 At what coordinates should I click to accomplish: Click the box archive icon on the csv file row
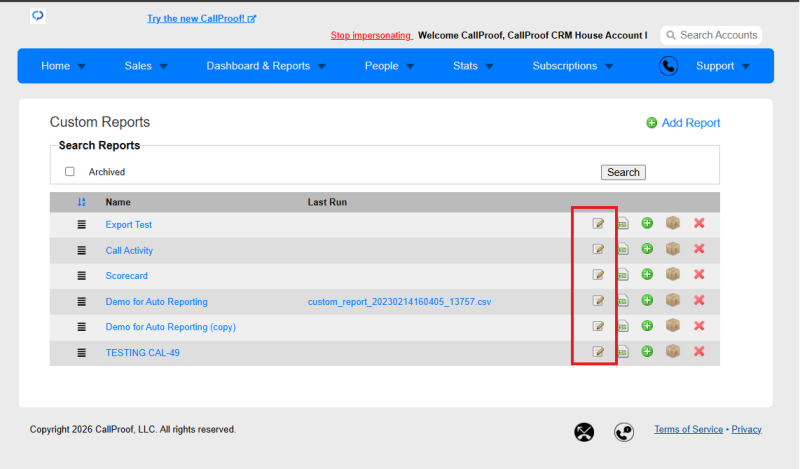[x=673, y=300]
